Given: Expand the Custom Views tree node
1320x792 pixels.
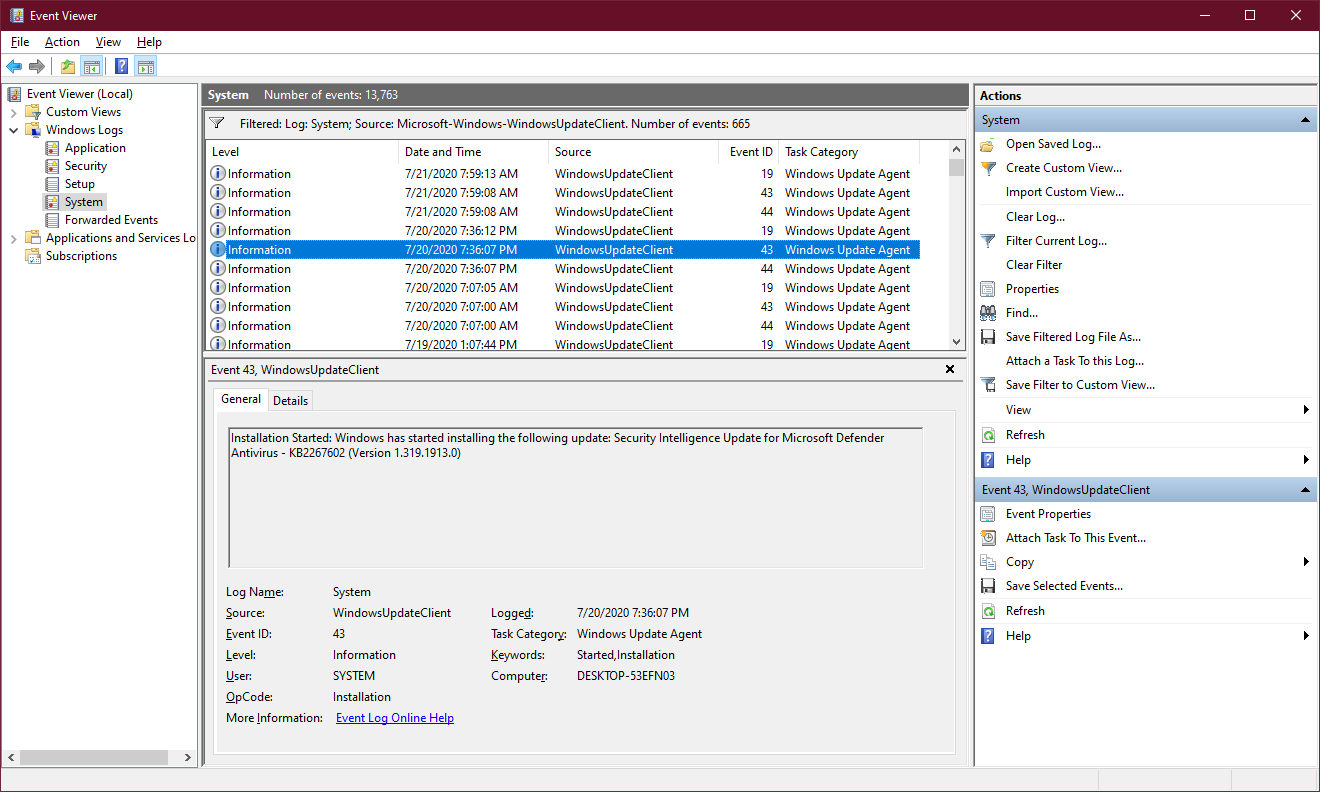Looking at the screenshot, I should [14, 112].
